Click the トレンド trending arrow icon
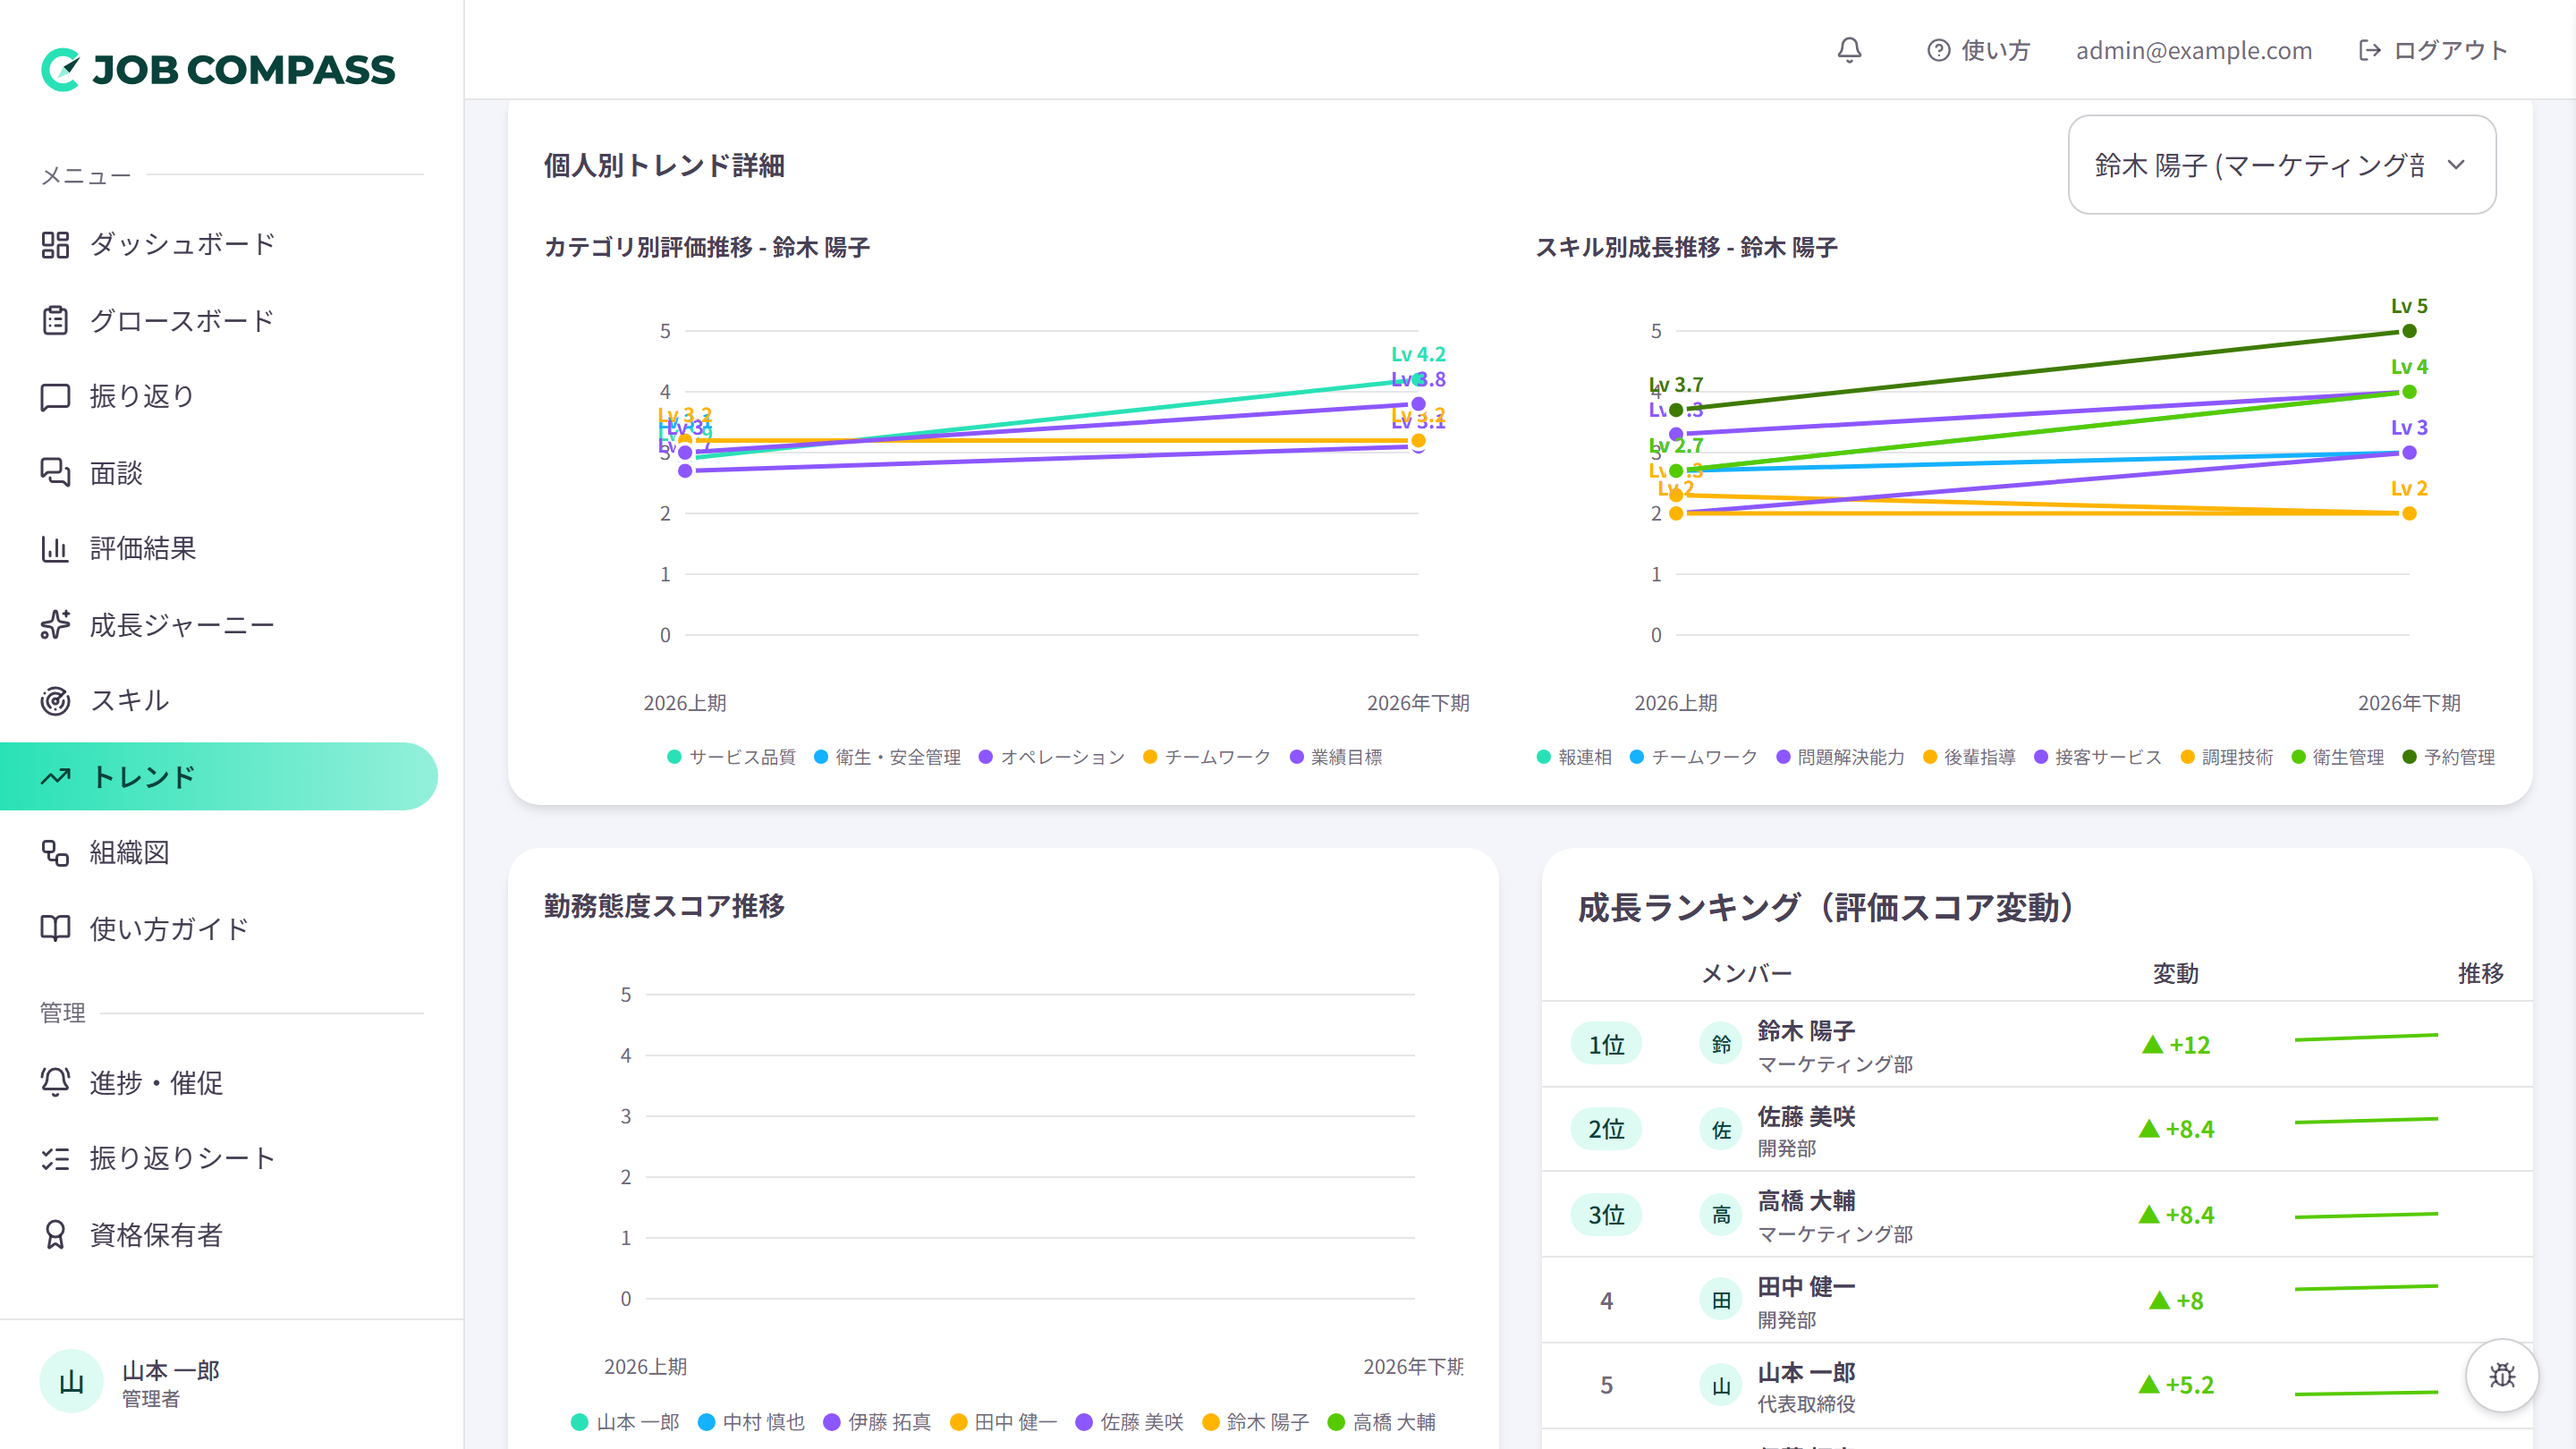The height and width of the screenshot is (1449, 2576). tap(55, 776)
